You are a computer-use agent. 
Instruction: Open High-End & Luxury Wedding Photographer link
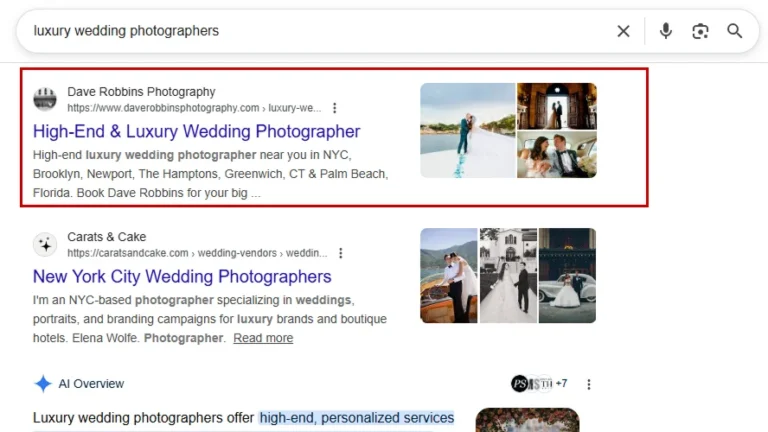tap(196, 131)
